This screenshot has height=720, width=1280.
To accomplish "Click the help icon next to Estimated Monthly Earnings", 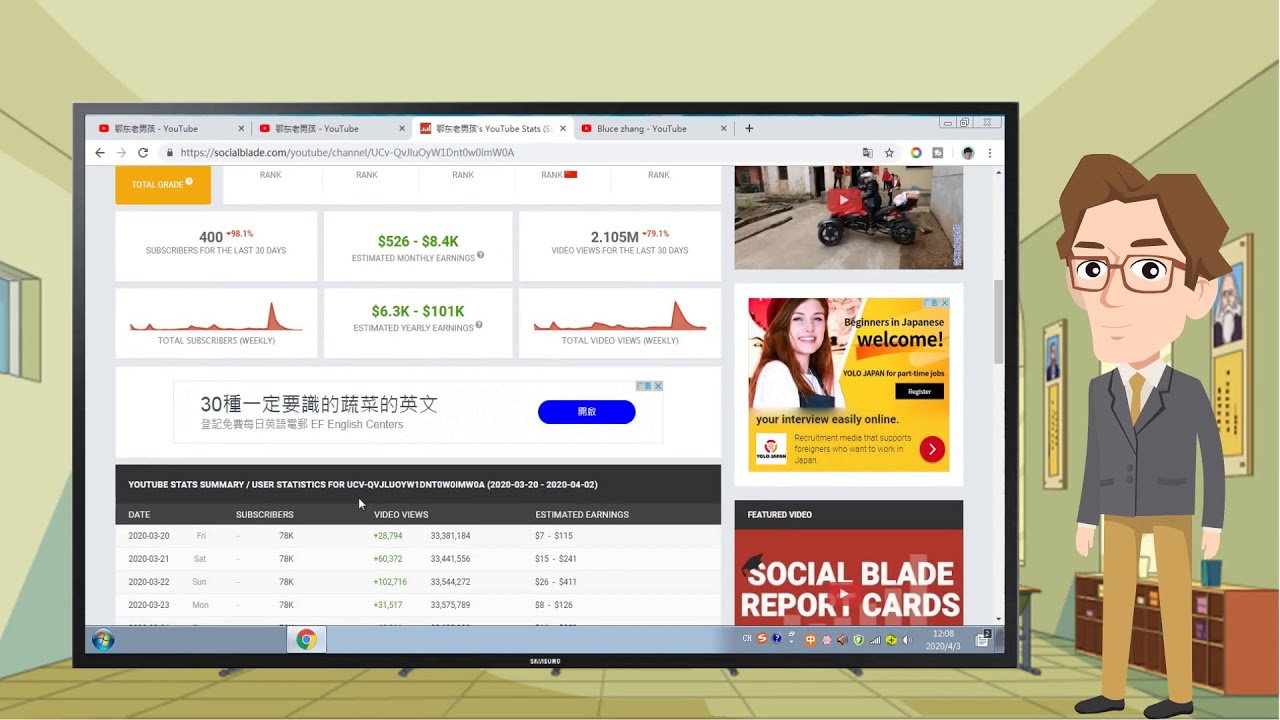I will (480, 255).
